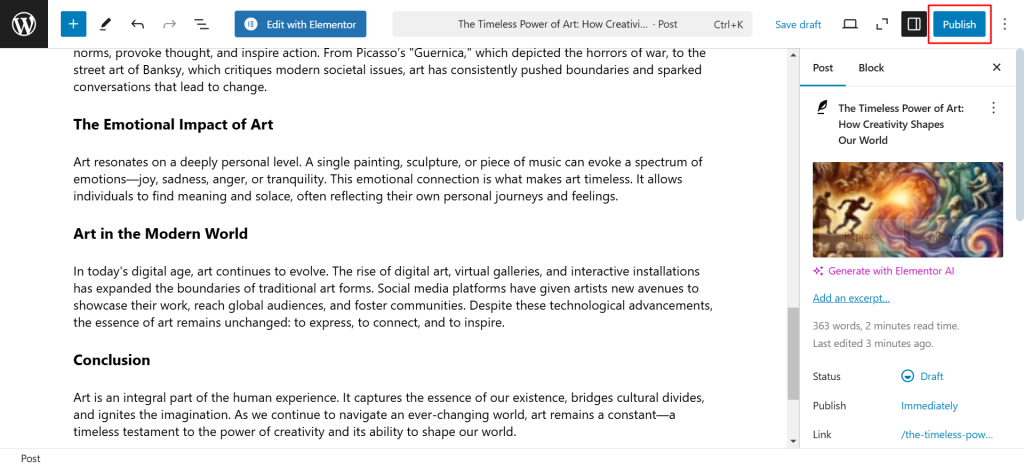Open the Document Overview list view

click(201, 24)
